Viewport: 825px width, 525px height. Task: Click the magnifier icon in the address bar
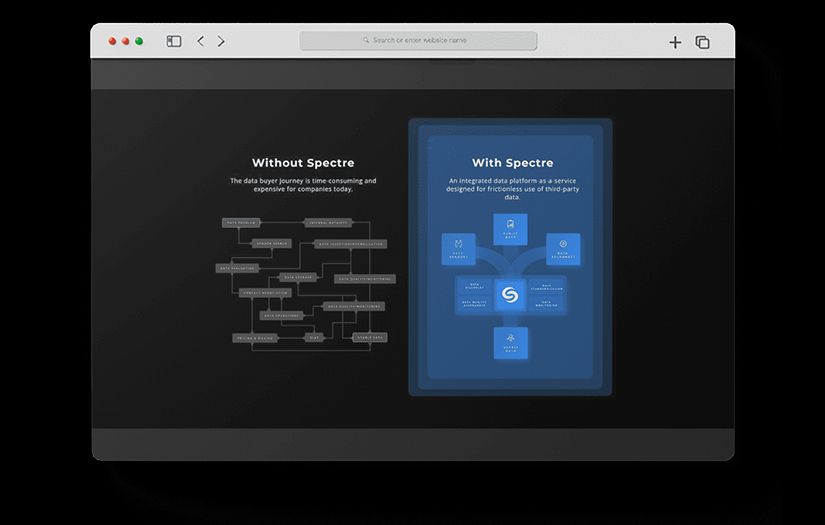366,40
